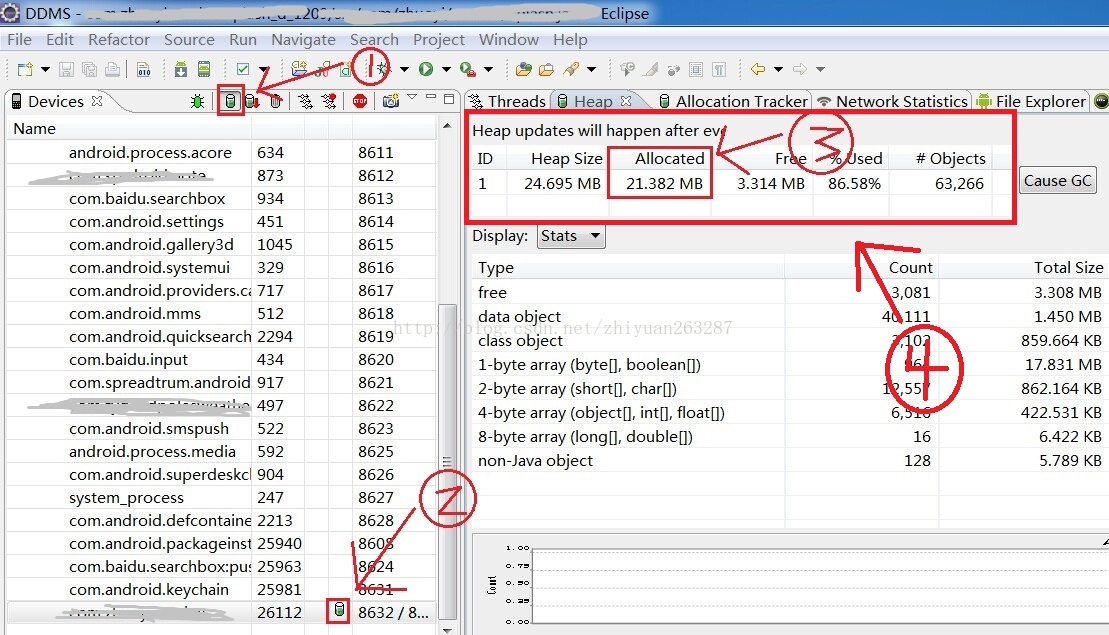This screenshot has height=635, width=1109.
Task: Expand the Forward history dropdown arrow
Action: (x=820, y=69)
